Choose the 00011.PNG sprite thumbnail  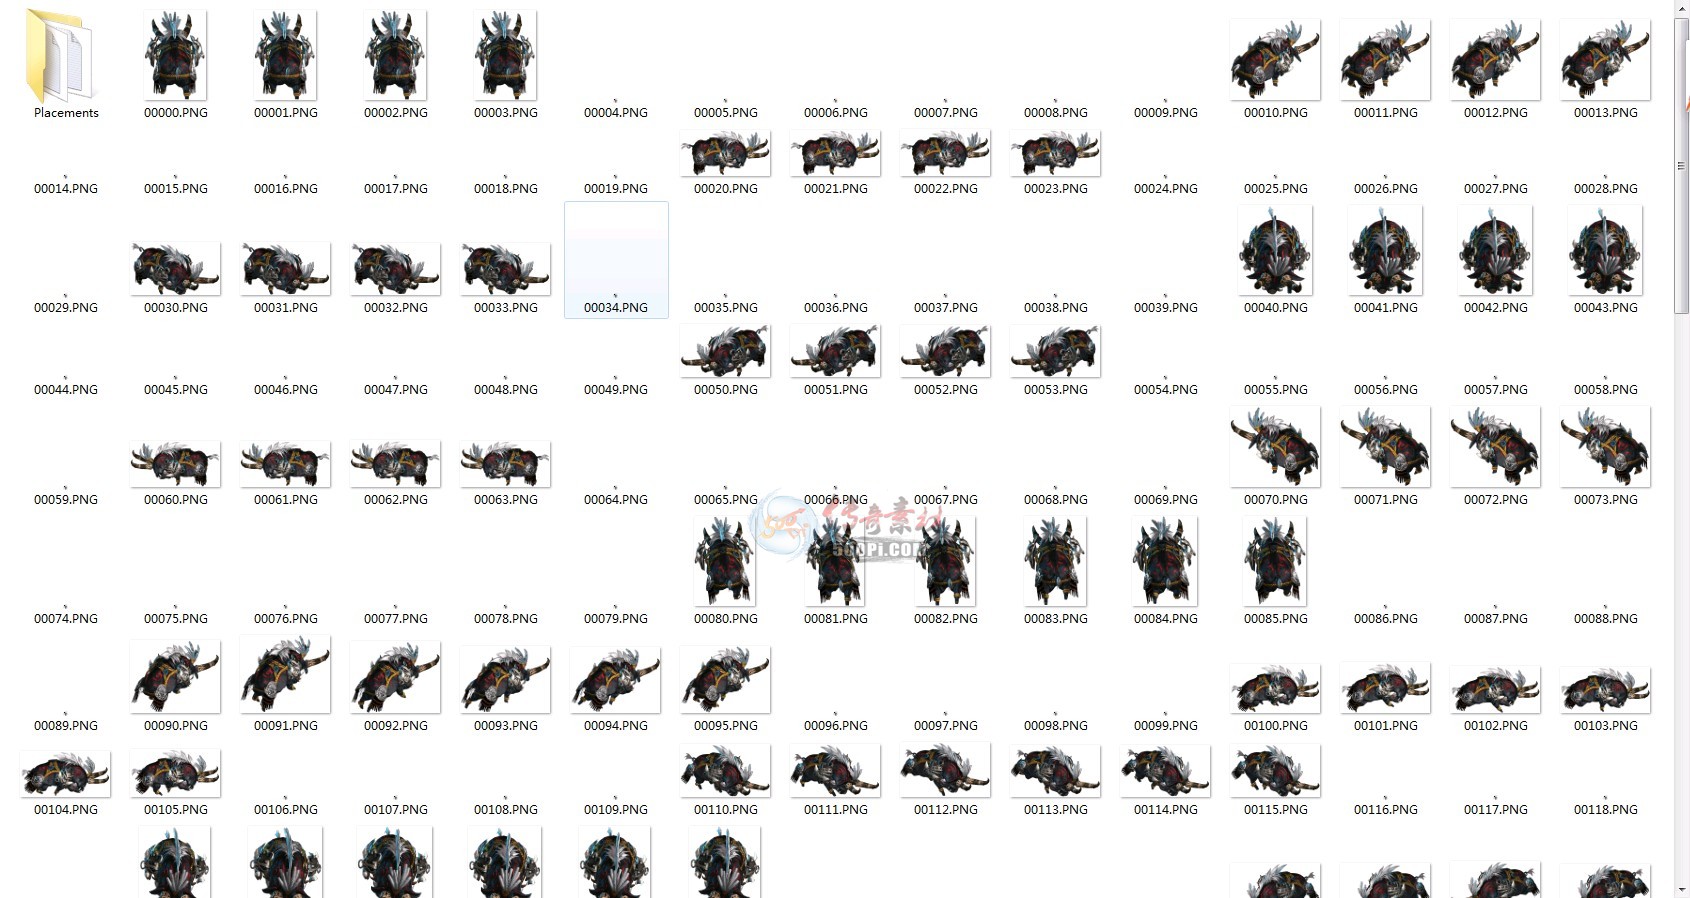point(1386,60)
